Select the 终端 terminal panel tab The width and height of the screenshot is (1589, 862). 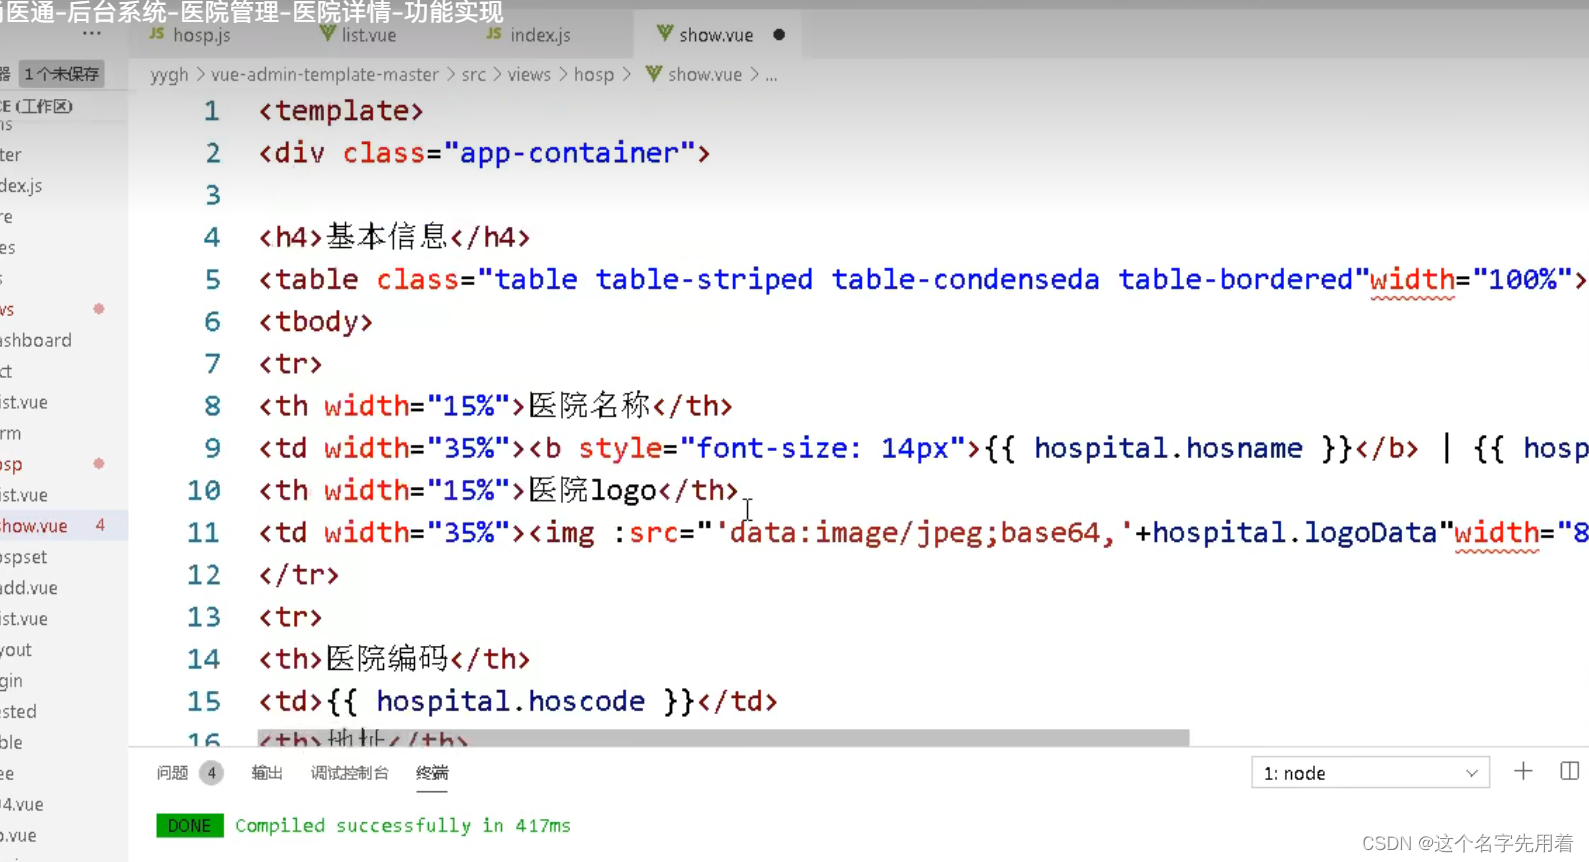[x=432, y=773]
